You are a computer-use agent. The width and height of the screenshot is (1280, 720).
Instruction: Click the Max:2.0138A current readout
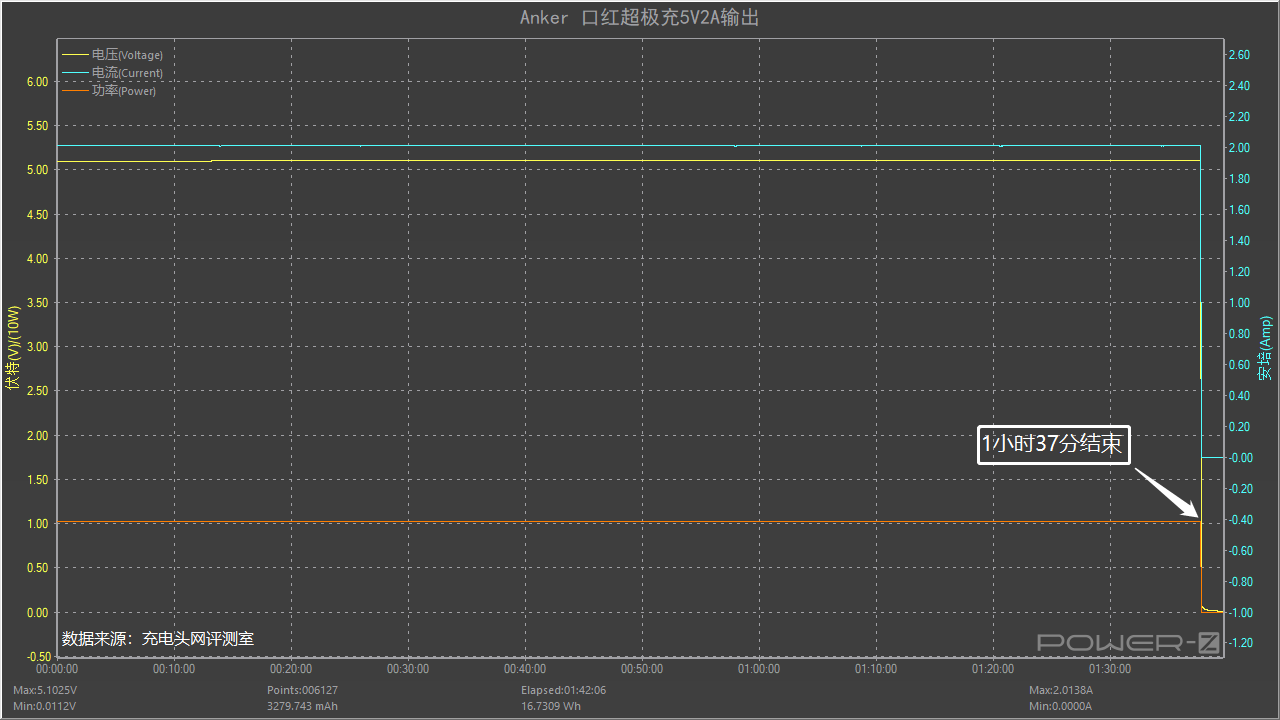tap(1062, 690)
